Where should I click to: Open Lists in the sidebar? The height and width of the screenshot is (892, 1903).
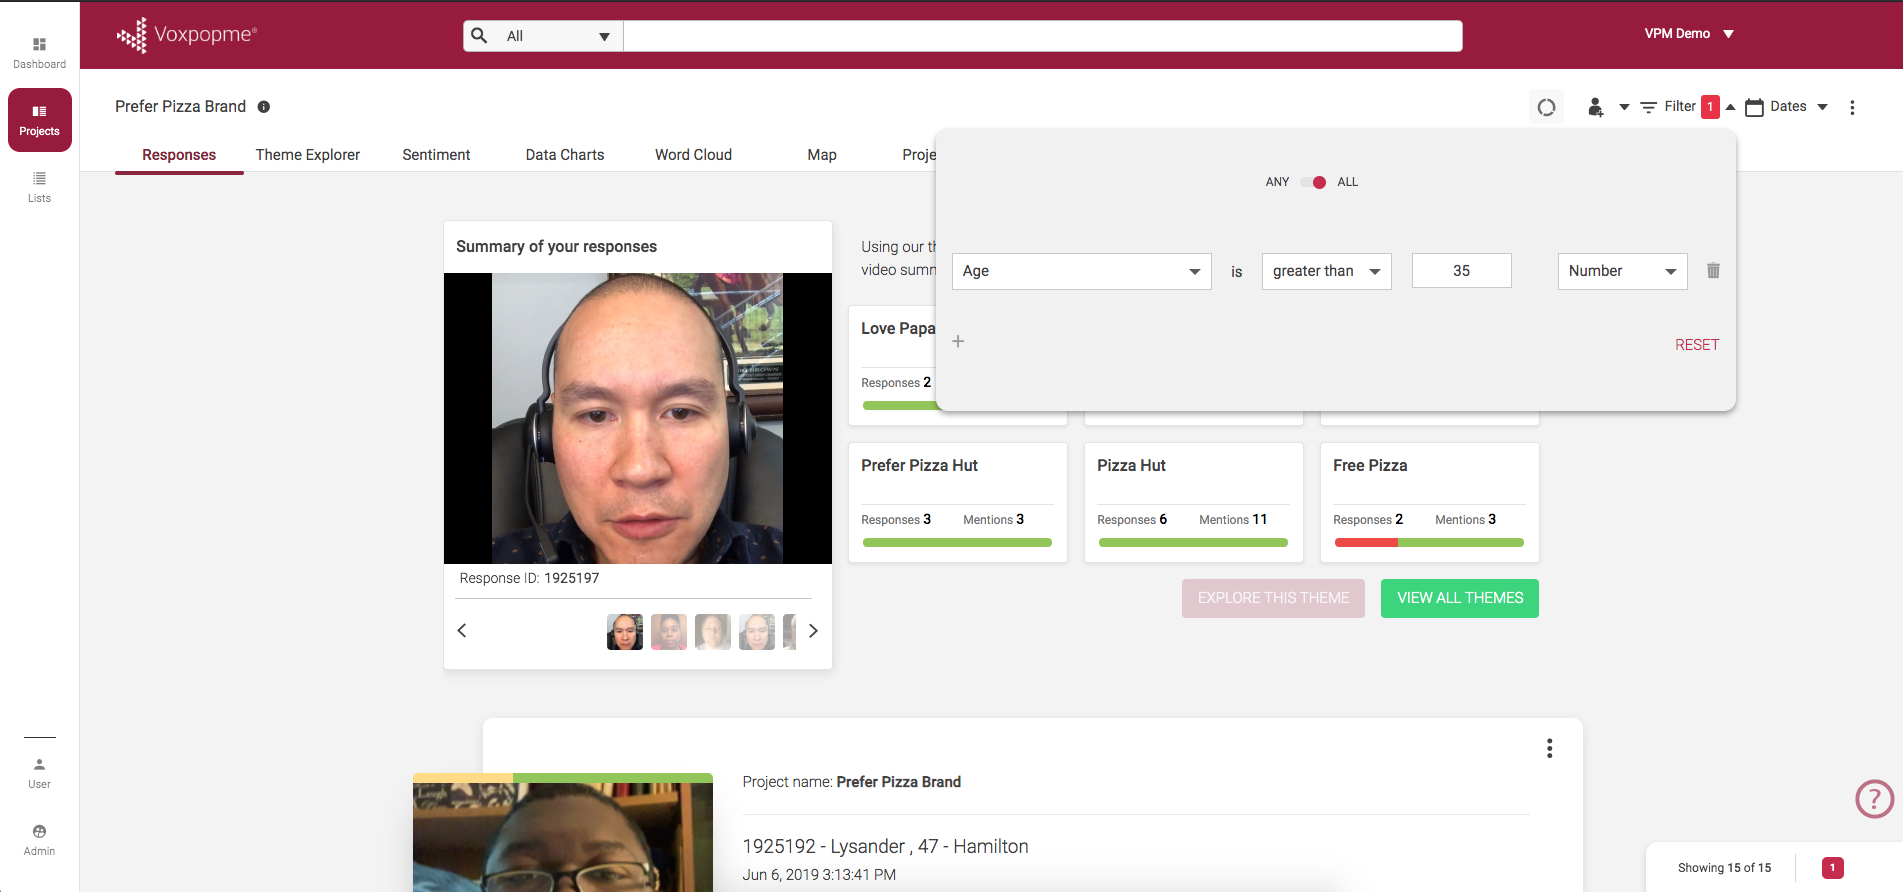coord(39,187)
